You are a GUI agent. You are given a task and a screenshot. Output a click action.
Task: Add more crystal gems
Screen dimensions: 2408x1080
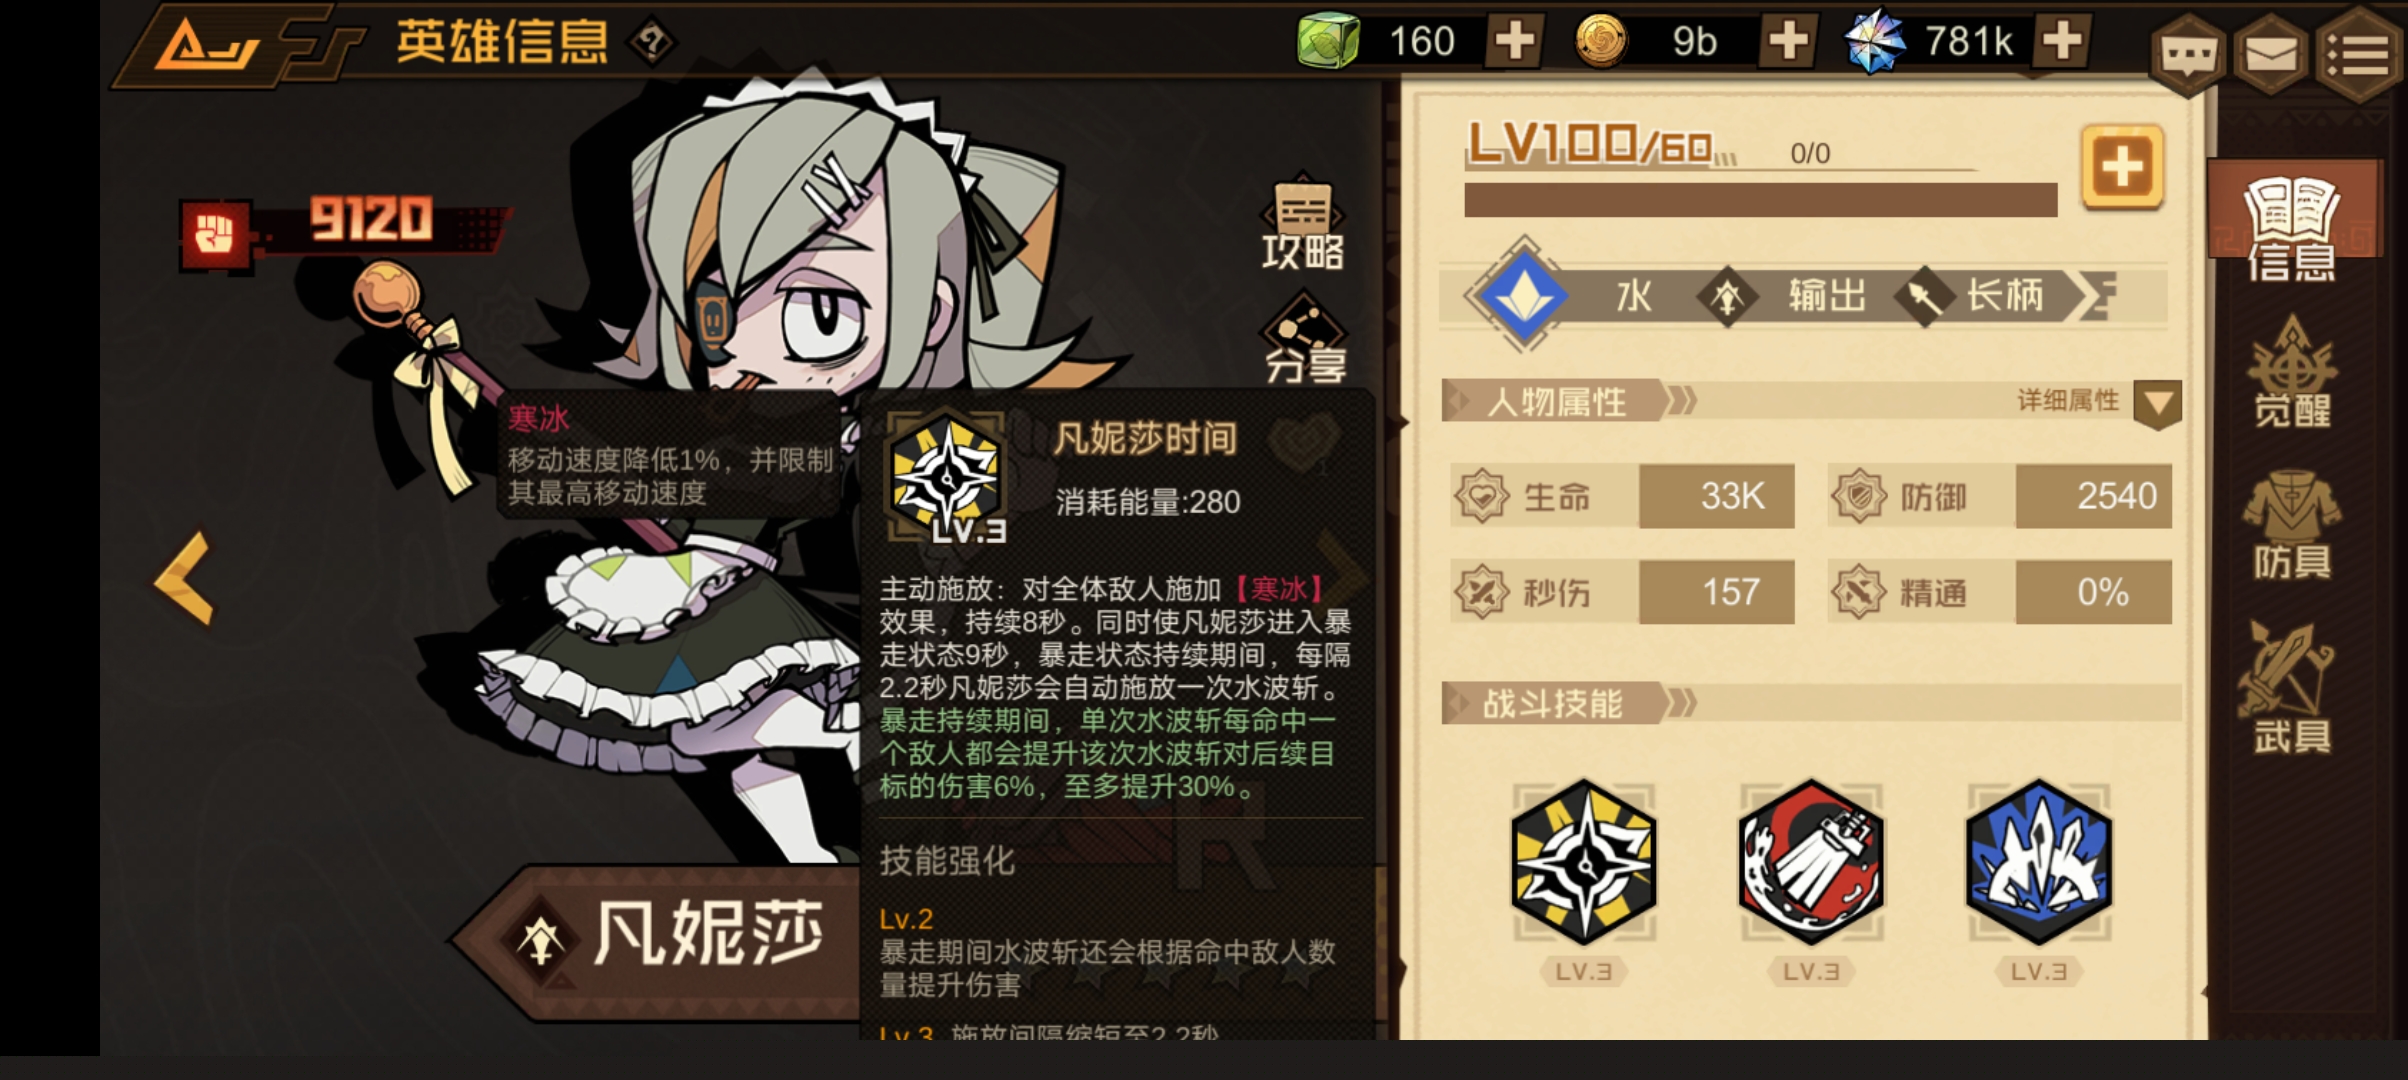click(x=2062, y=41)
